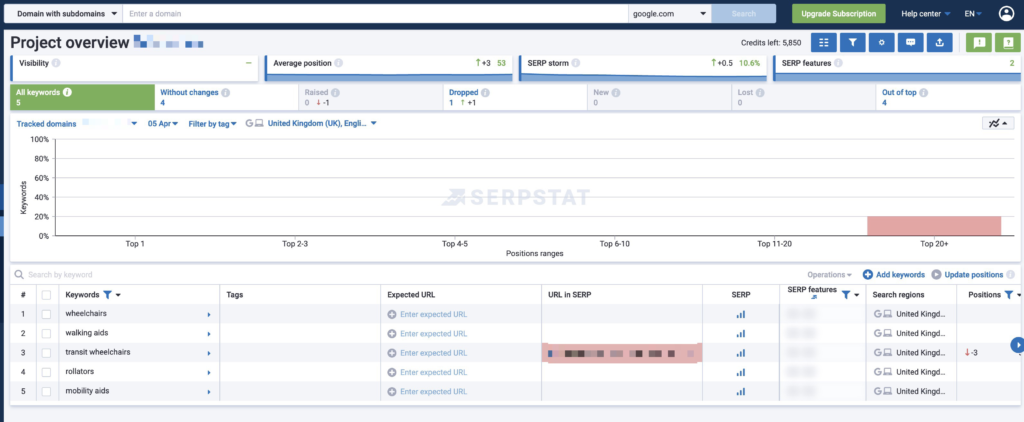Check the mobility aids row checkbox
This screenshot has width=1024, height=422.
(x=46, y=391)
